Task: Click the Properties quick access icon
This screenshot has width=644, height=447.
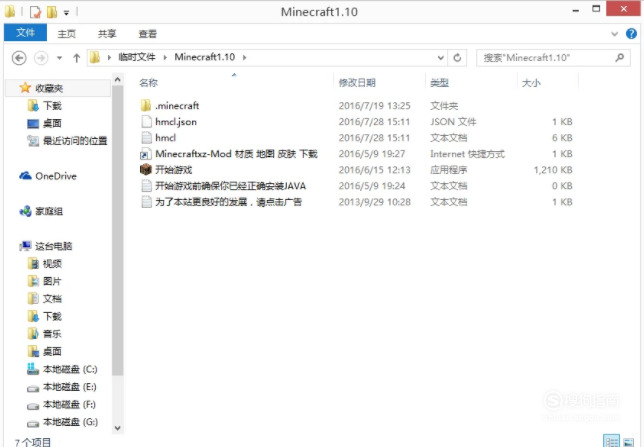Action: click(x=36, y=12)
